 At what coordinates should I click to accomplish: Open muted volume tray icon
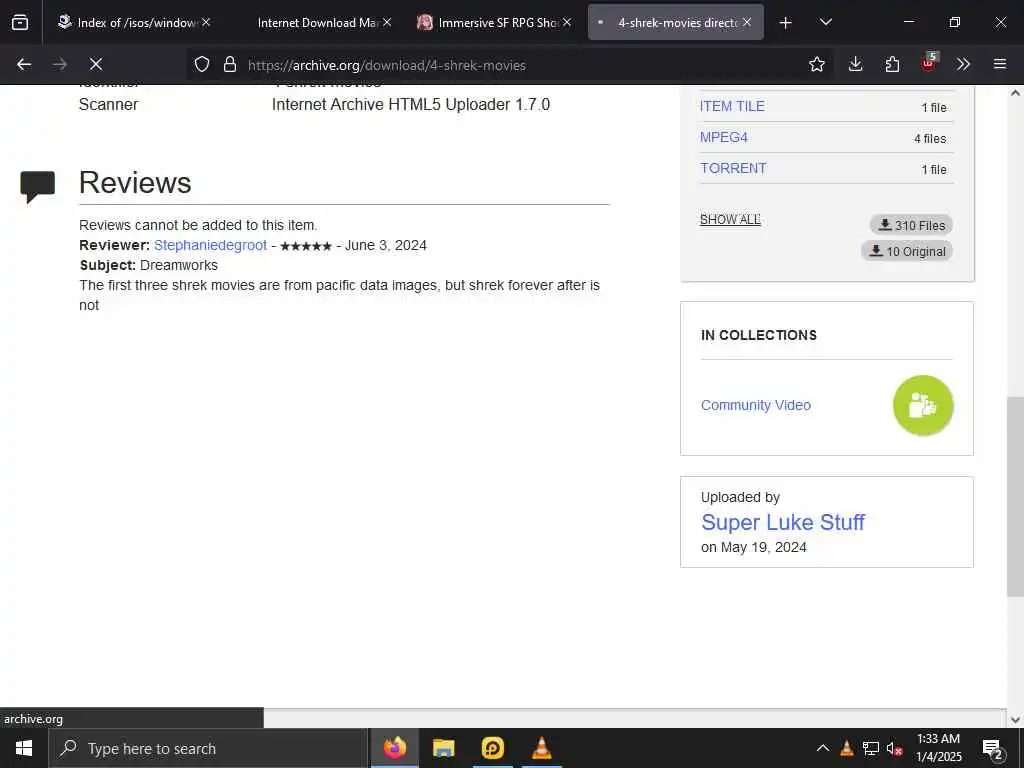pos(895,749)
